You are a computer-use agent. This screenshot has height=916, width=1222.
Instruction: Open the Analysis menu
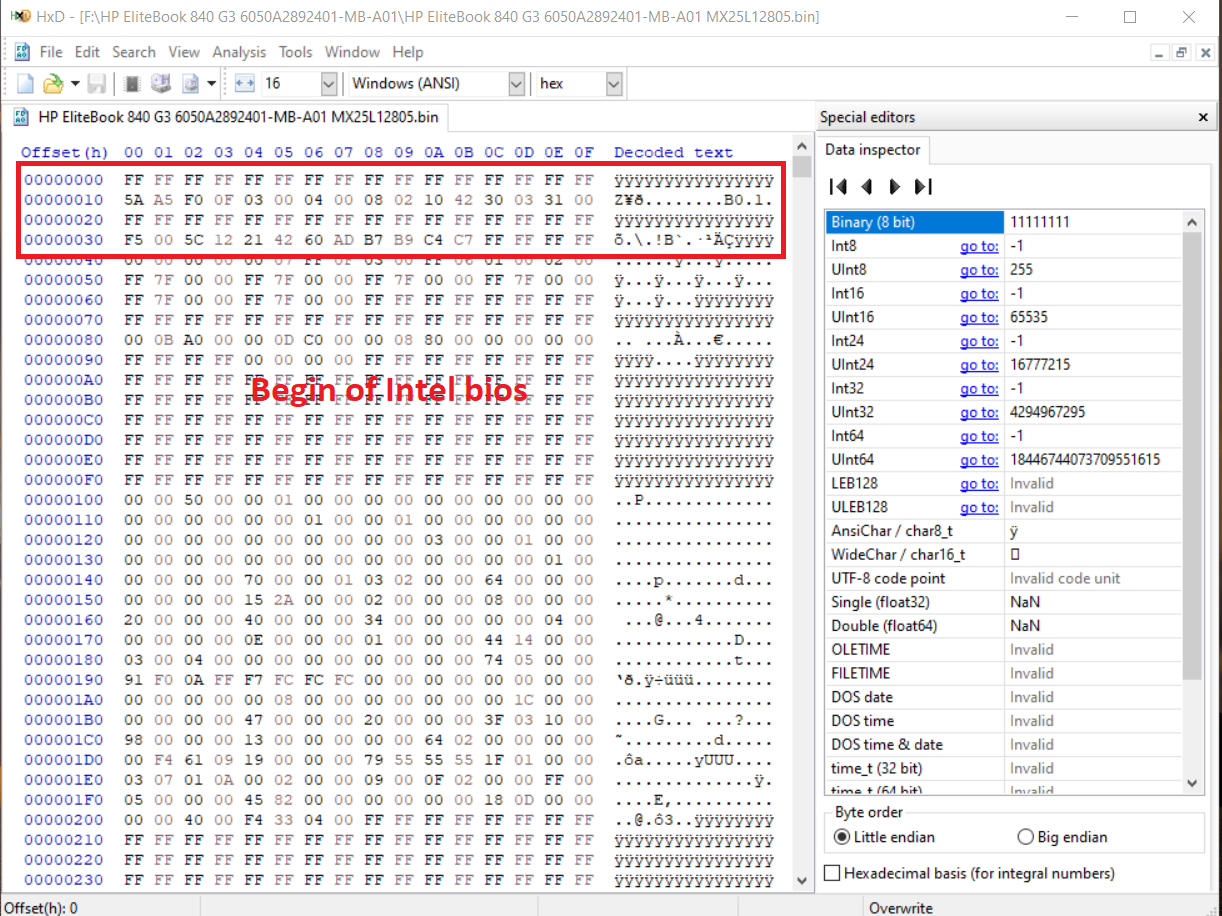click(x=239, y=52)
